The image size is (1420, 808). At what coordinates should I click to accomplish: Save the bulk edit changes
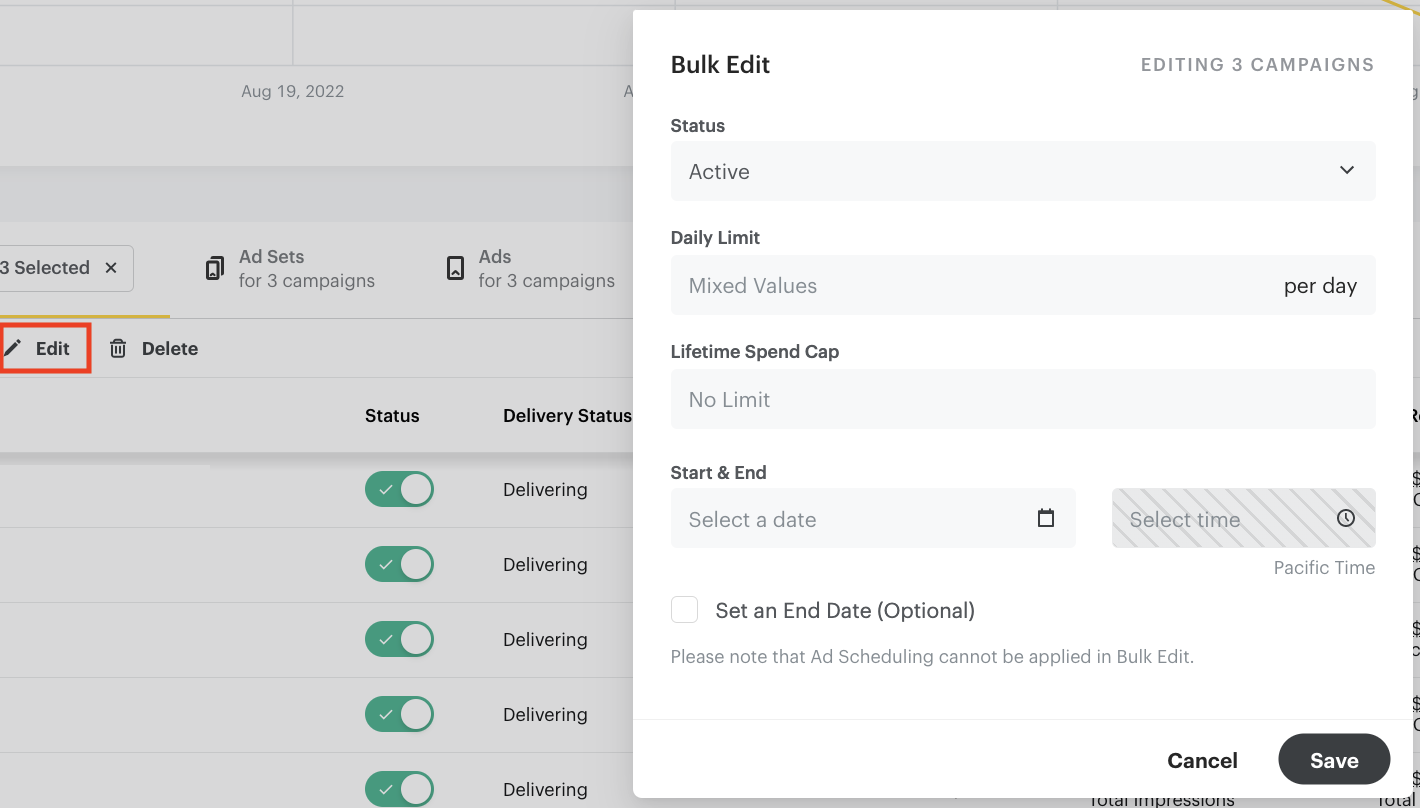click(1334, 760)
